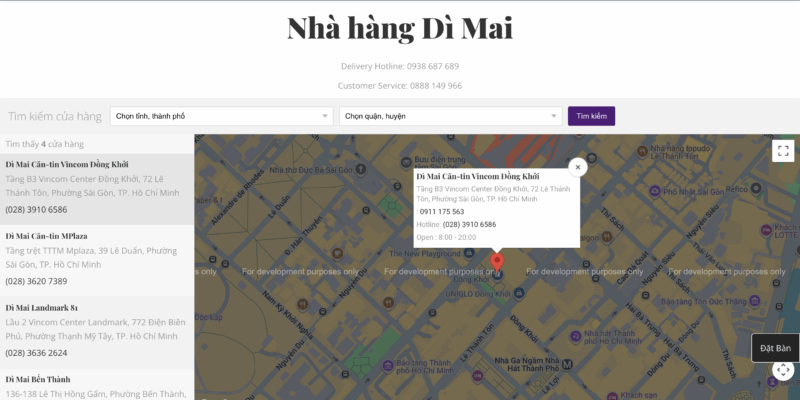Image resolution: width=800 pixels, height=400 pixels.
Task: Click the coffee cup icon near Hàn Thuyên
Action: (x=337, y=253)
